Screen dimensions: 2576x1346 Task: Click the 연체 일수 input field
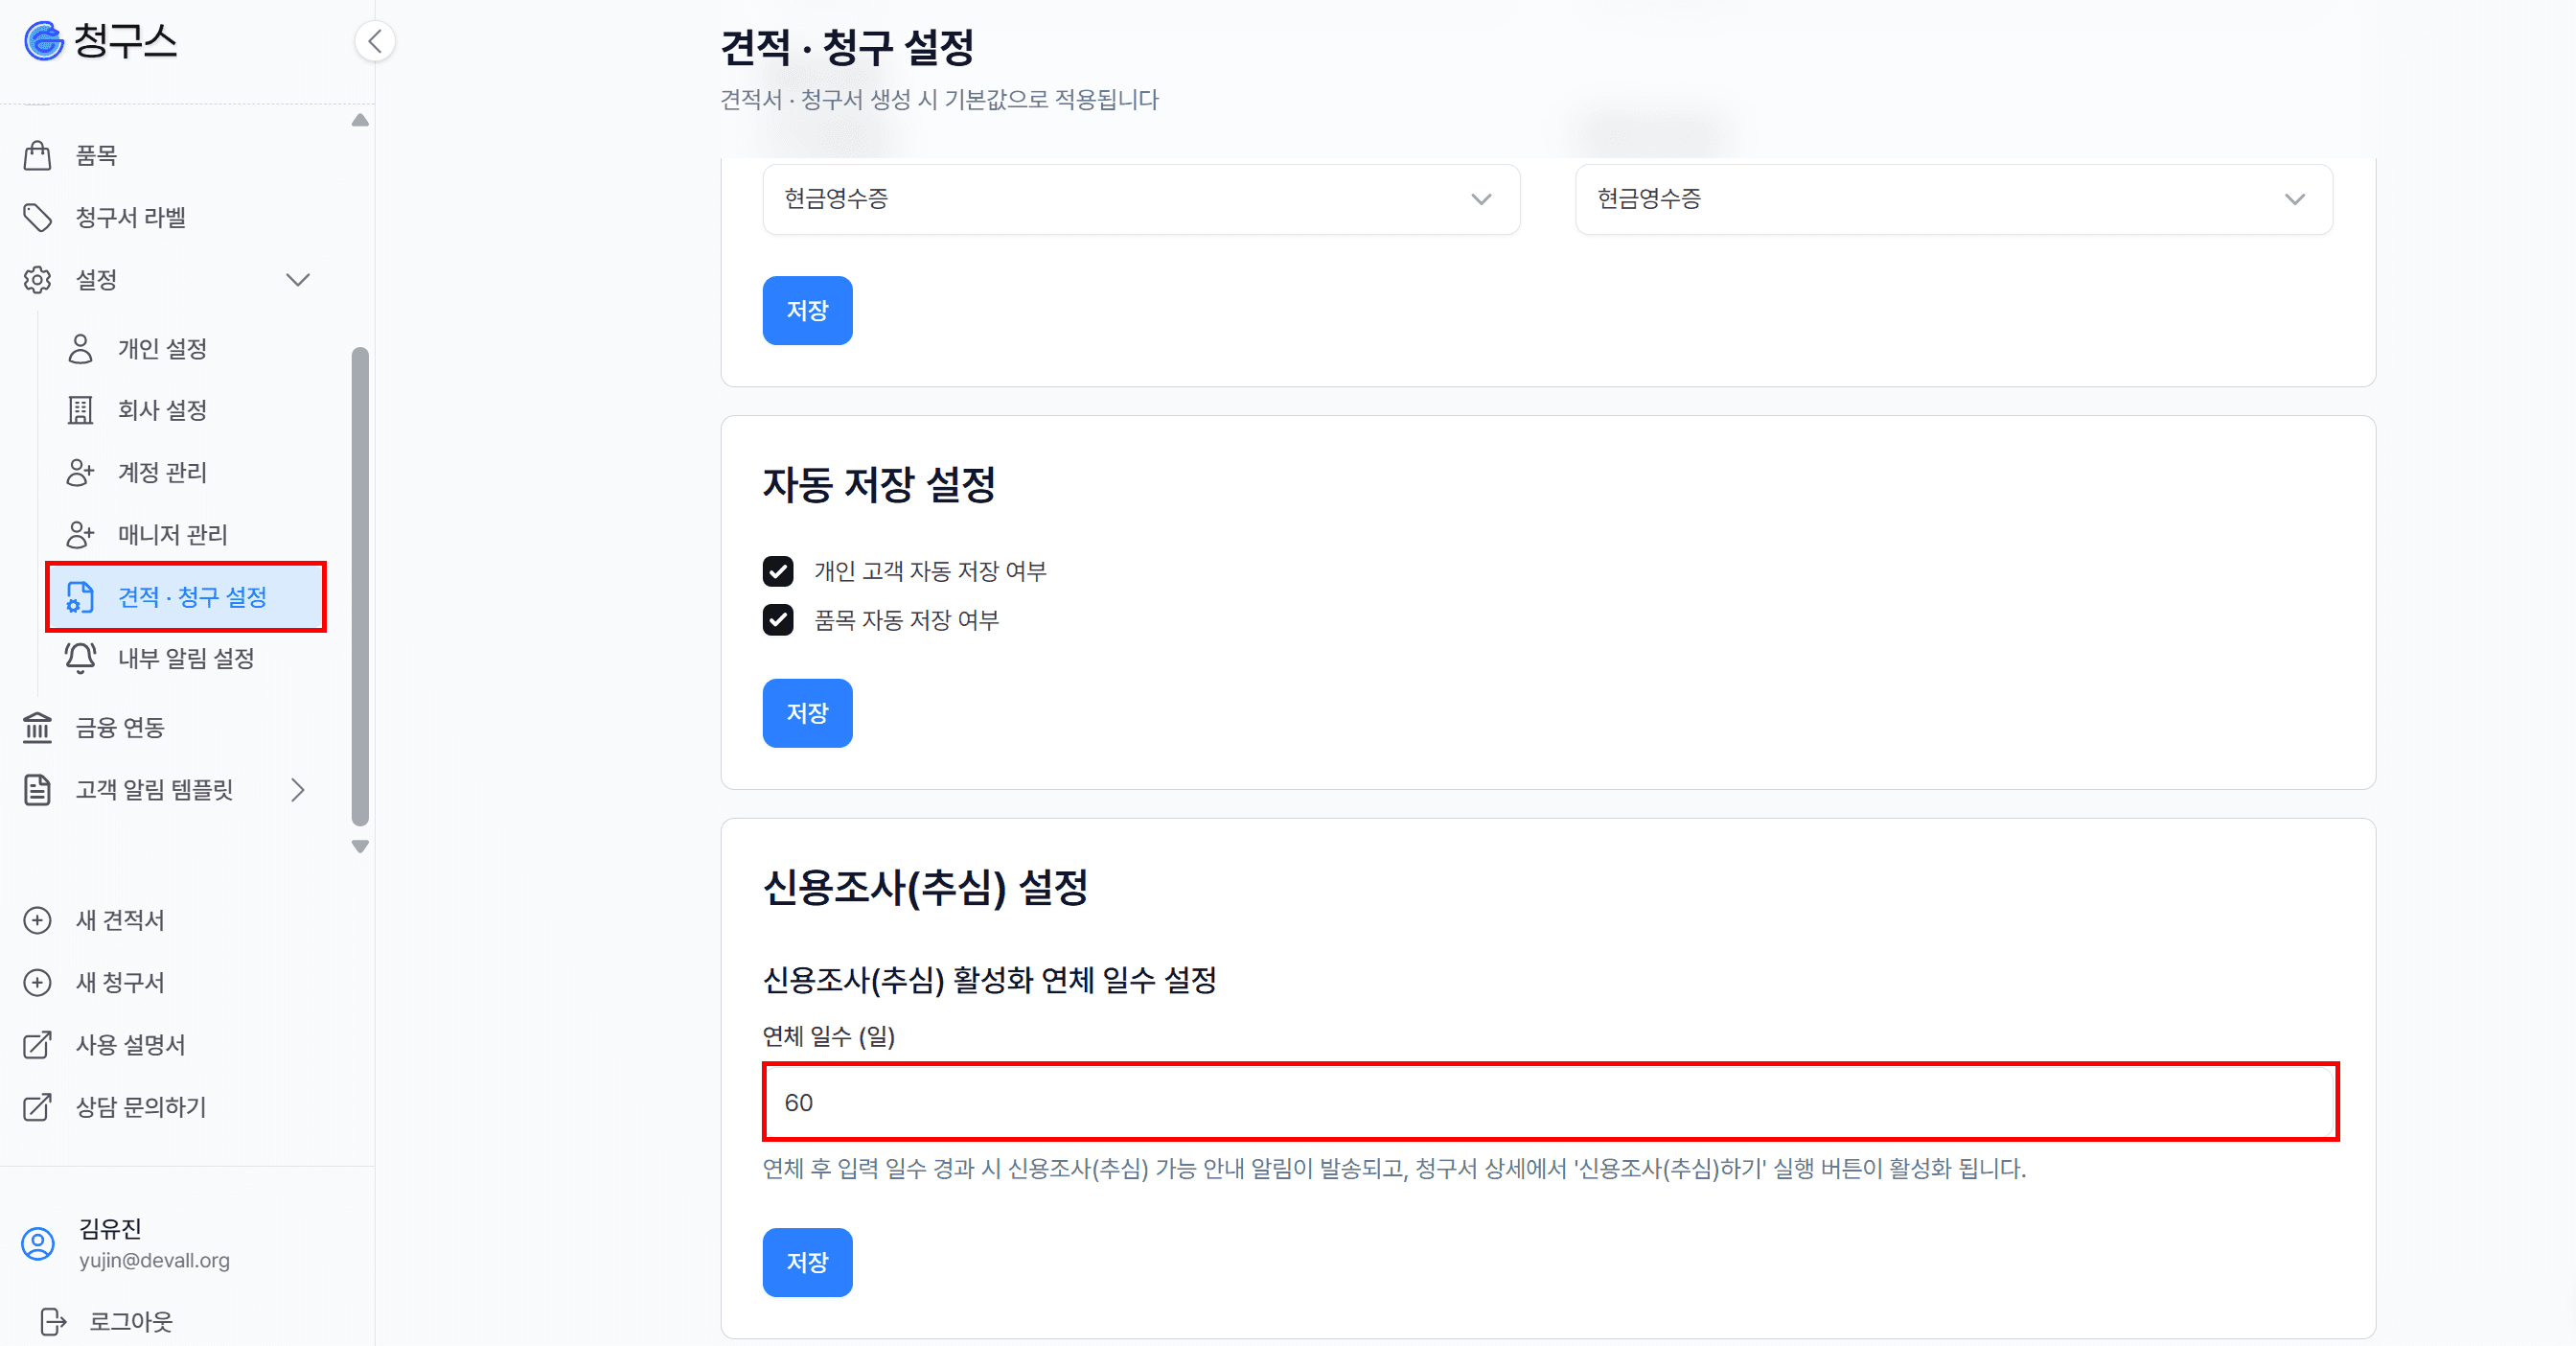point(1550,1102)
